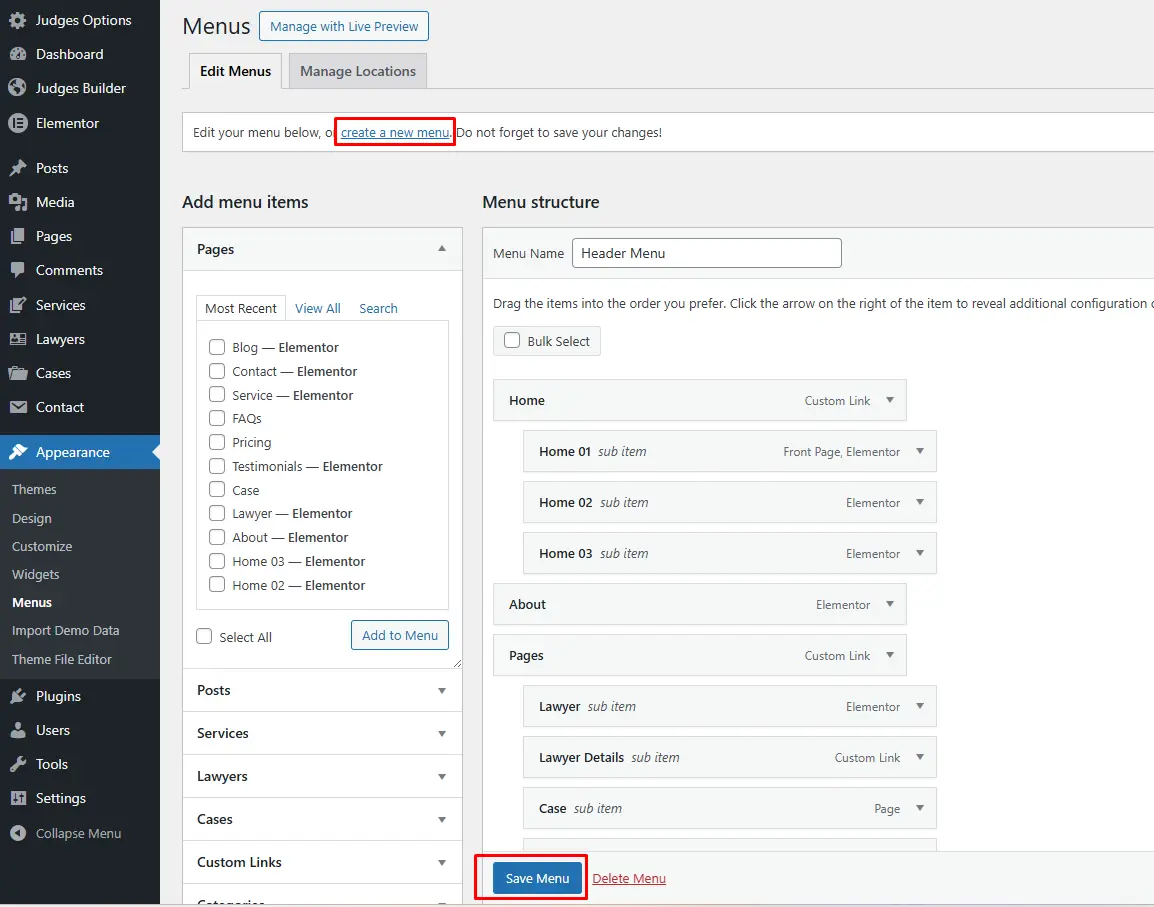Open Customize in the Appearance submenu
The height and width of the screenshot is (907, 1154).
click(x=42, y=546)
